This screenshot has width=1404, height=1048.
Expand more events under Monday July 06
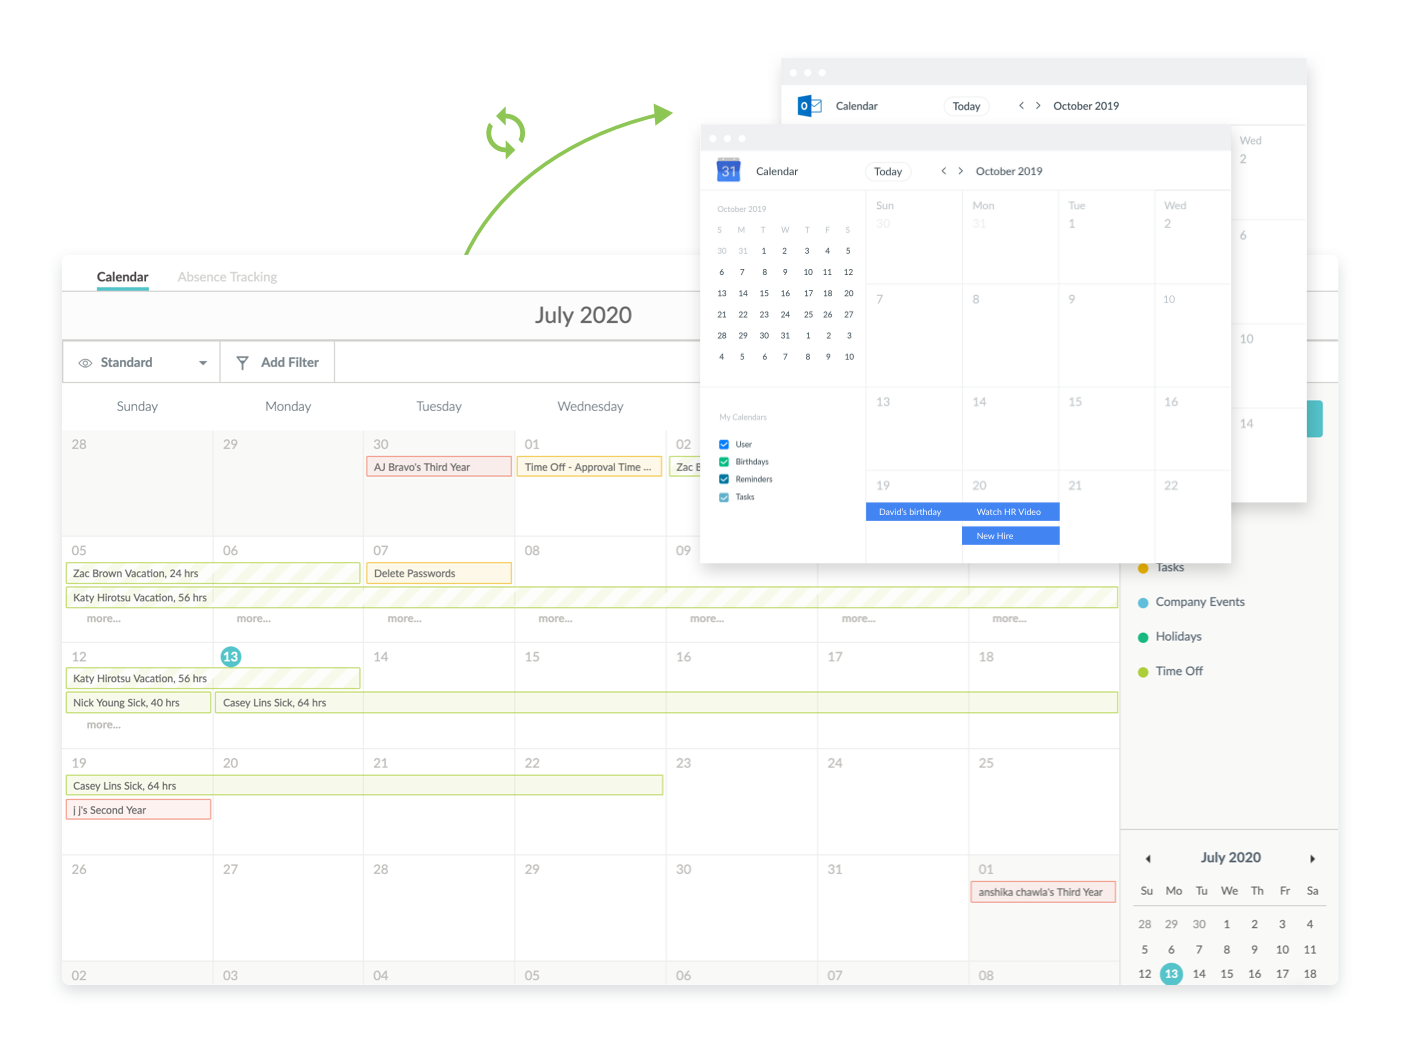pyautogui.click(x=253, y=619)
